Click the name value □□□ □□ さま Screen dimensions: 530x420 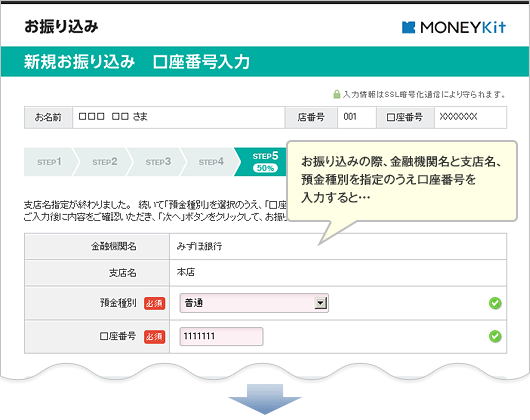113,117
